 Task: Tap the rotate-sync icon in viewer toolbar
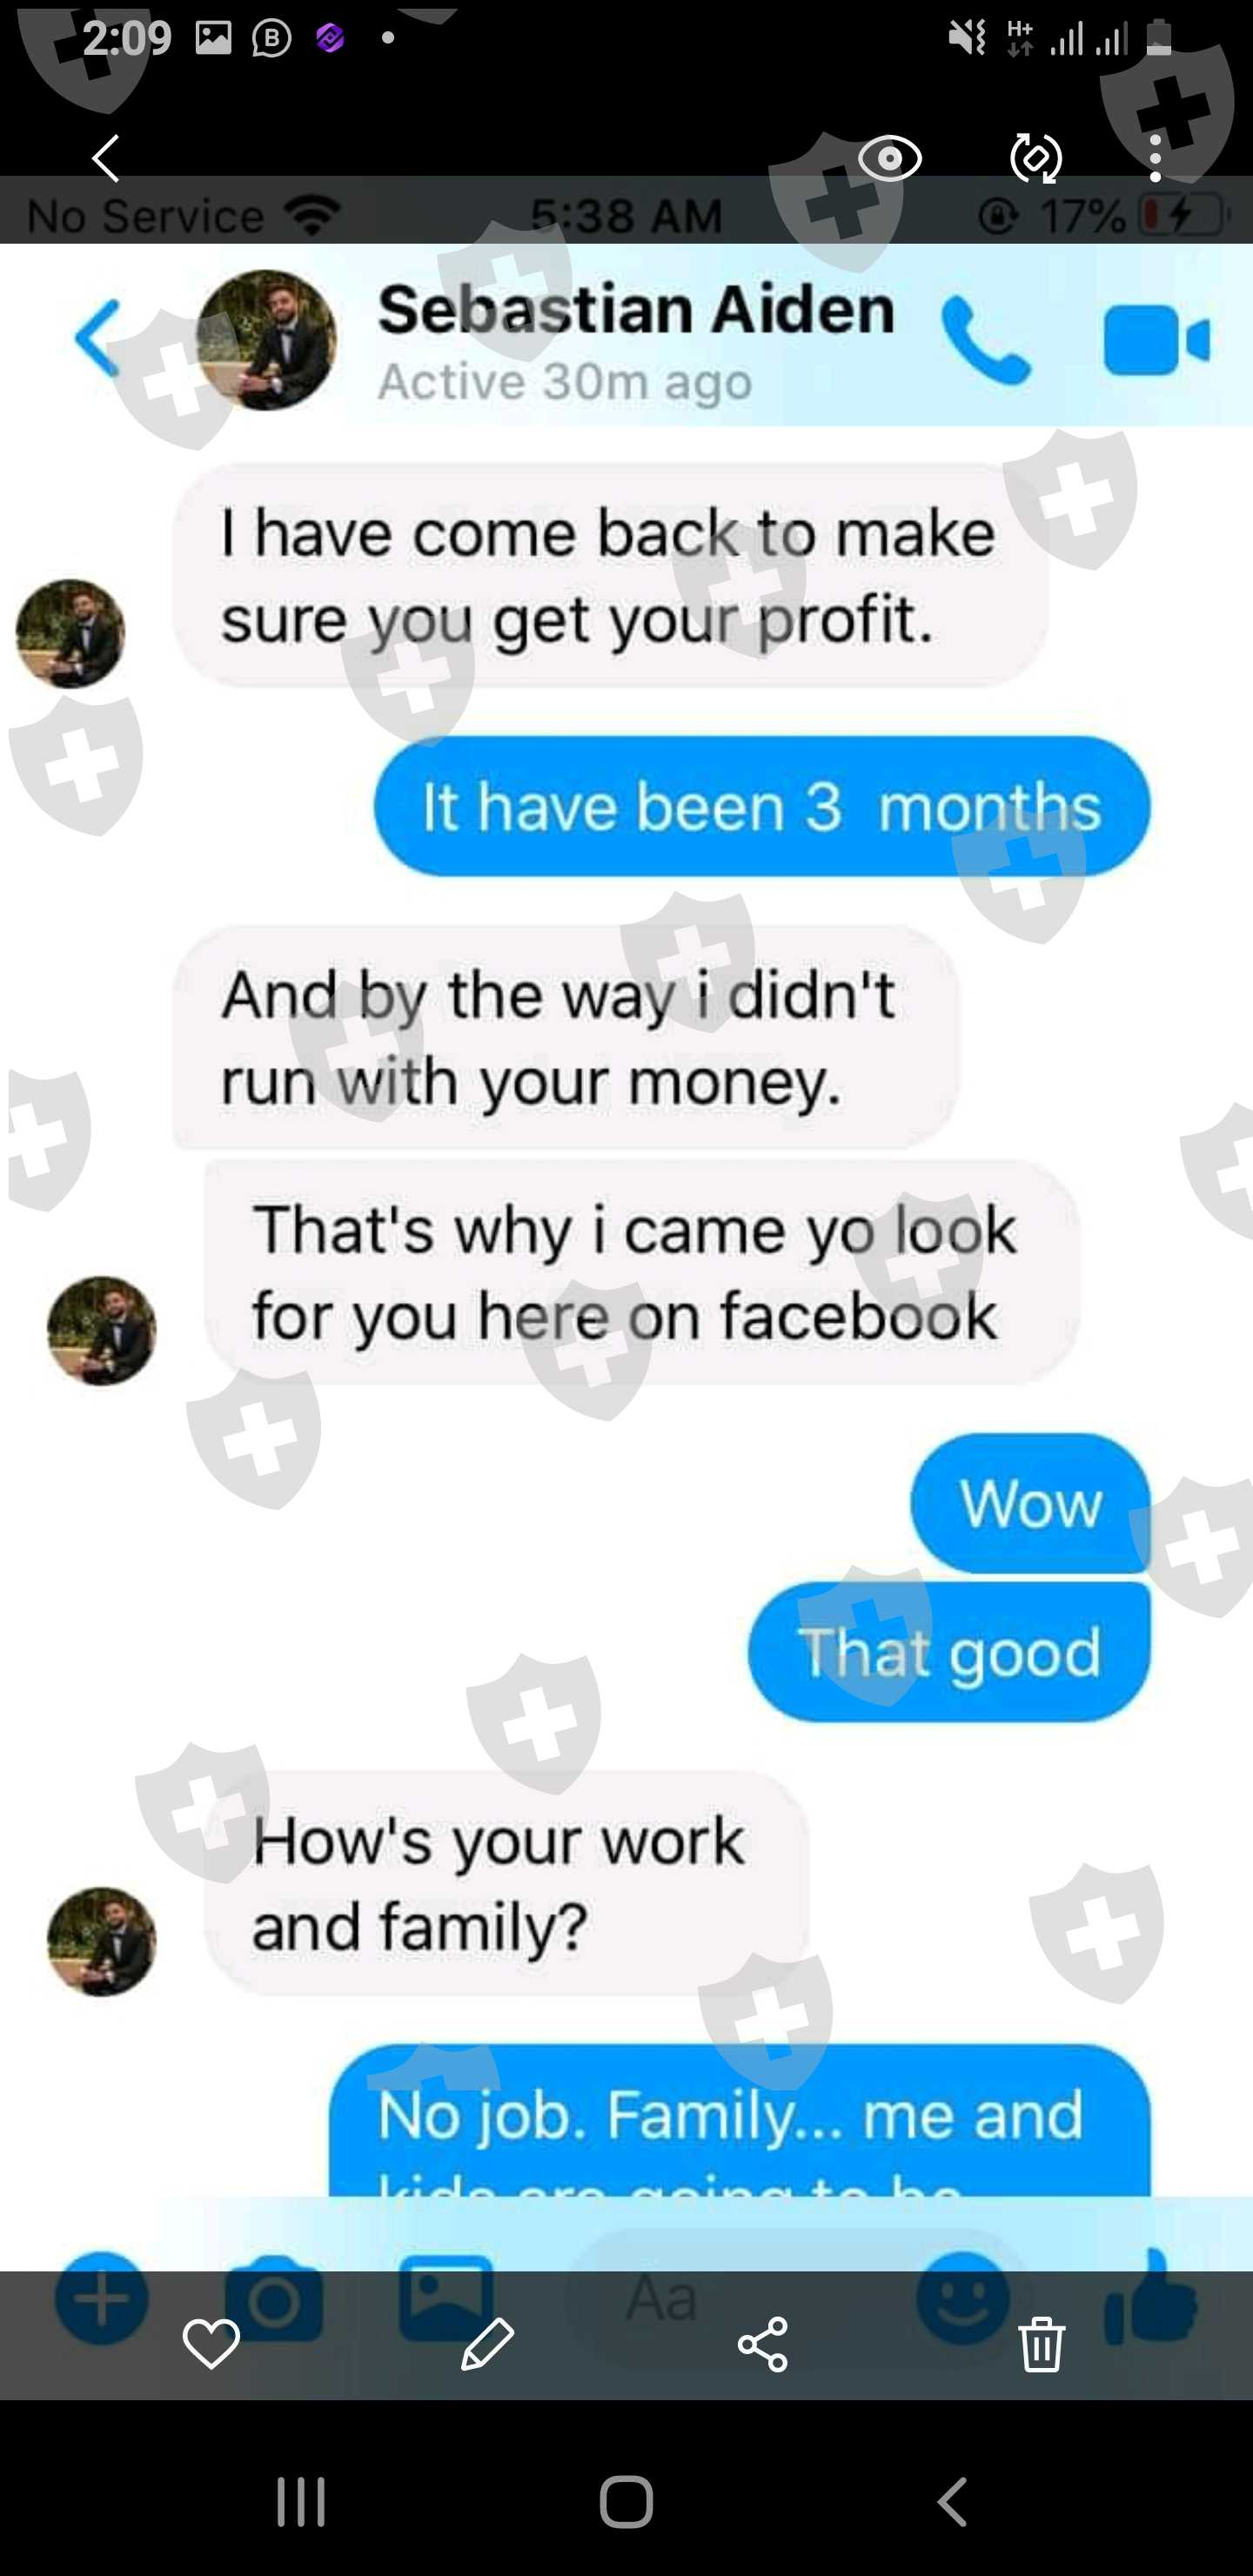(x=1035, y=158)
